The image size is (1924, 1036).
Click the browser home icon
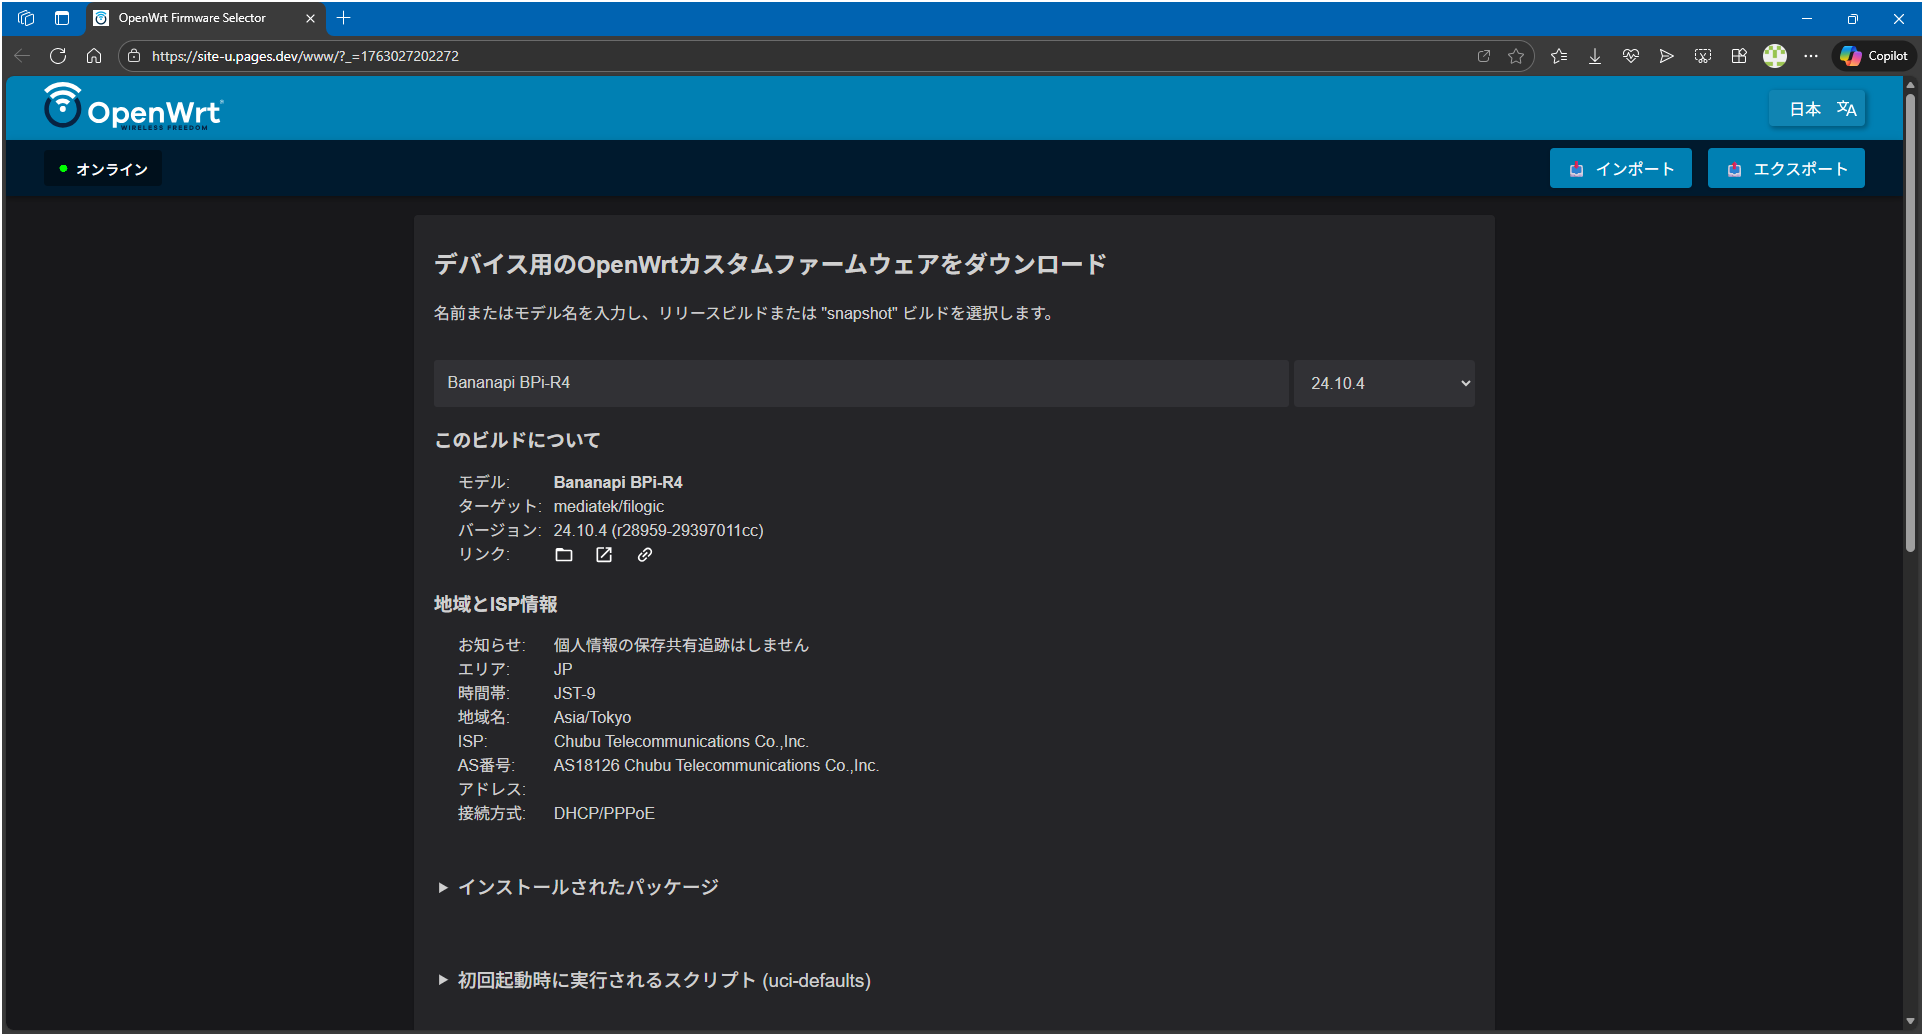[94, 55]
